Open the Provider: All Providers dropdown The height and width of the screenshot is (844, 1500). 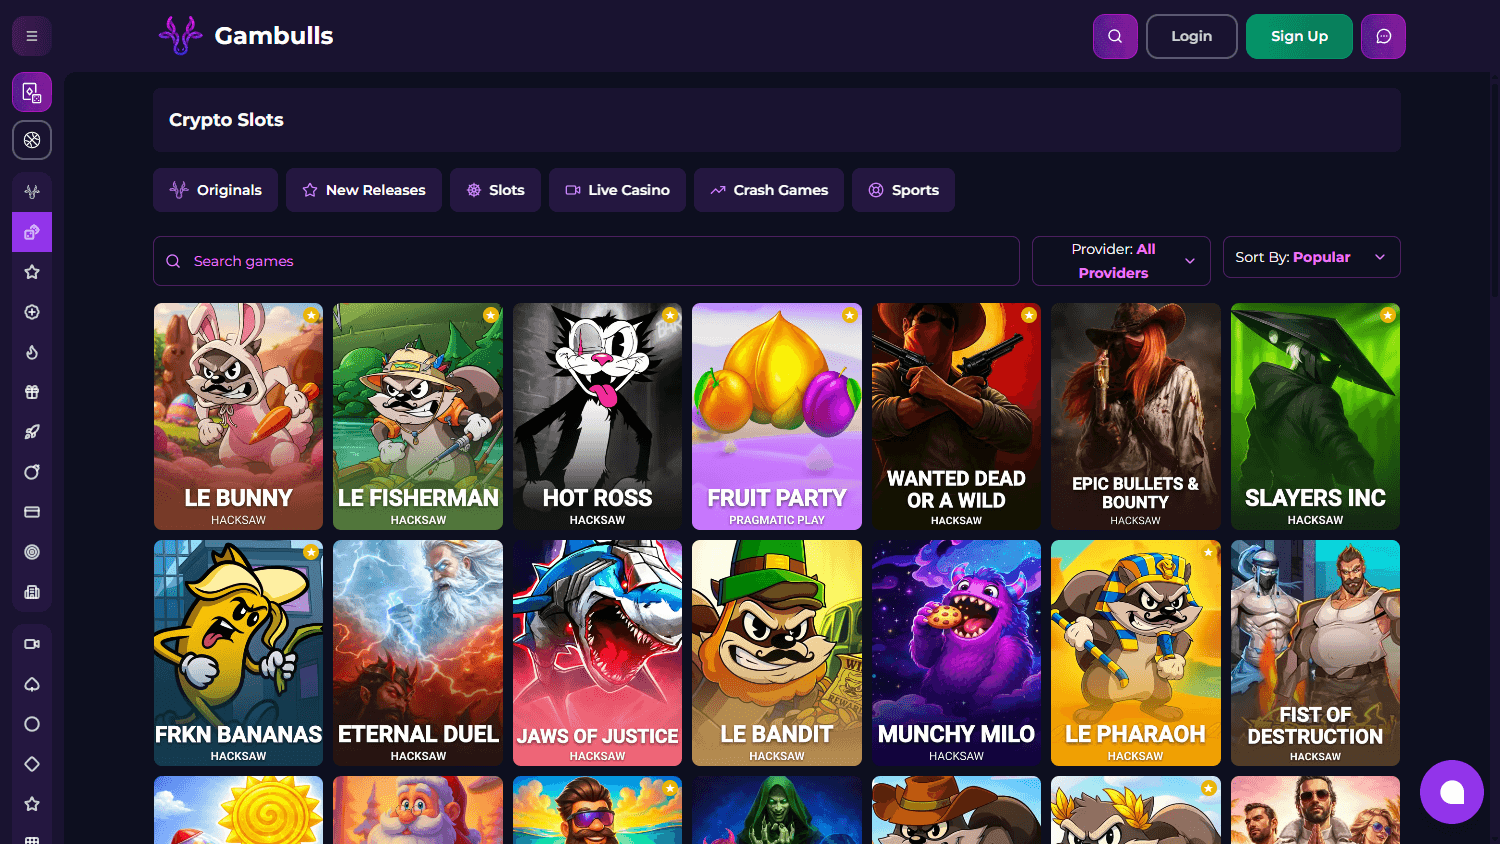click(x=1121, y=261)
